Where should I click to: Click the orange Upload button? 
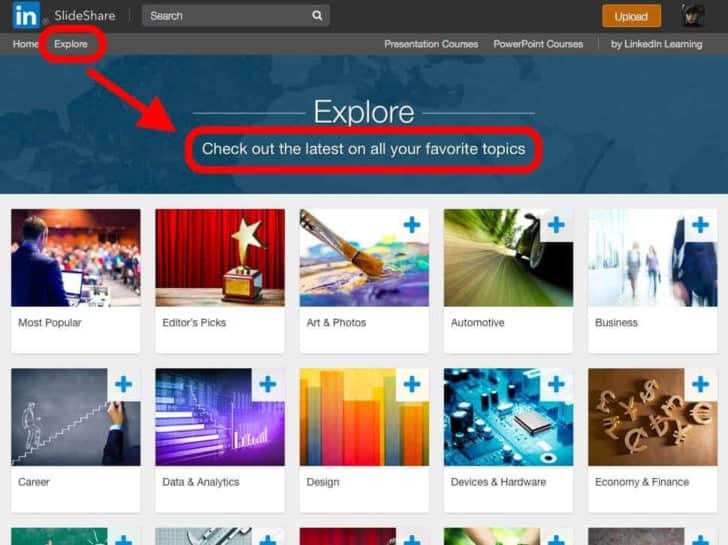(x=631, y=16)
